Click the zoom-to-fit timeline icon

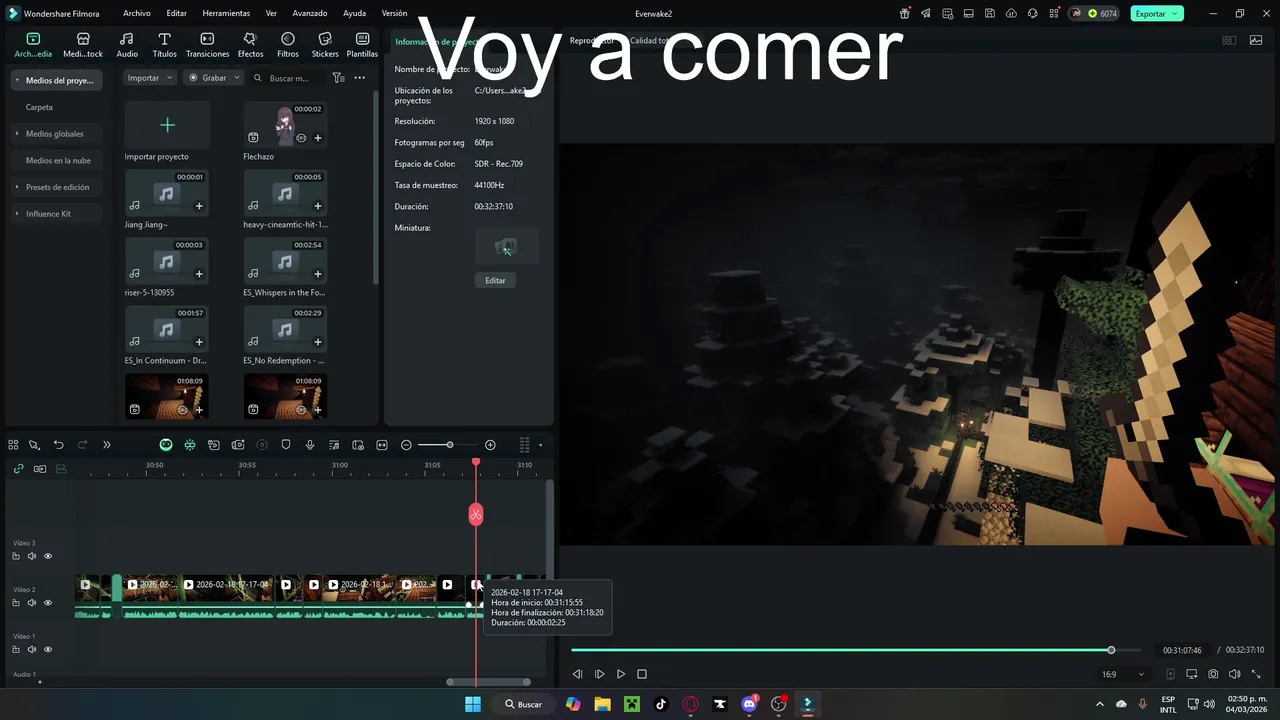382,445
